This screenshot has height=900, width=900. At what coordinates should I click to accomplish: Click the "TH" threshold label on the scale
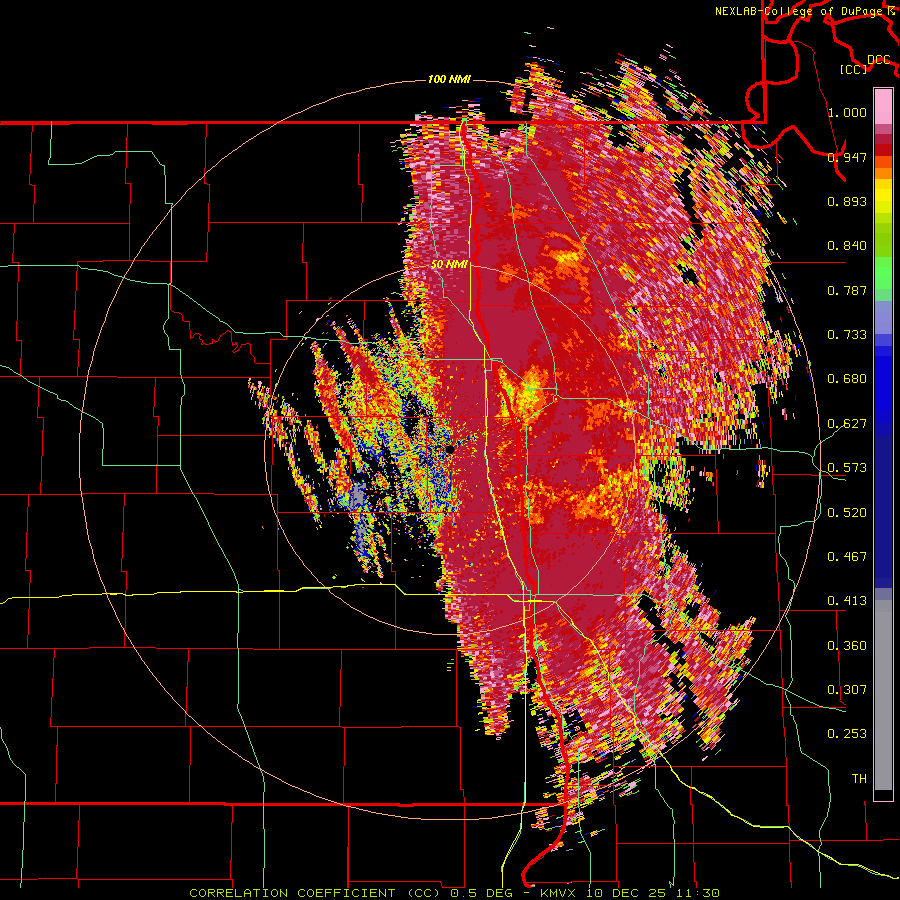(859, 779)
